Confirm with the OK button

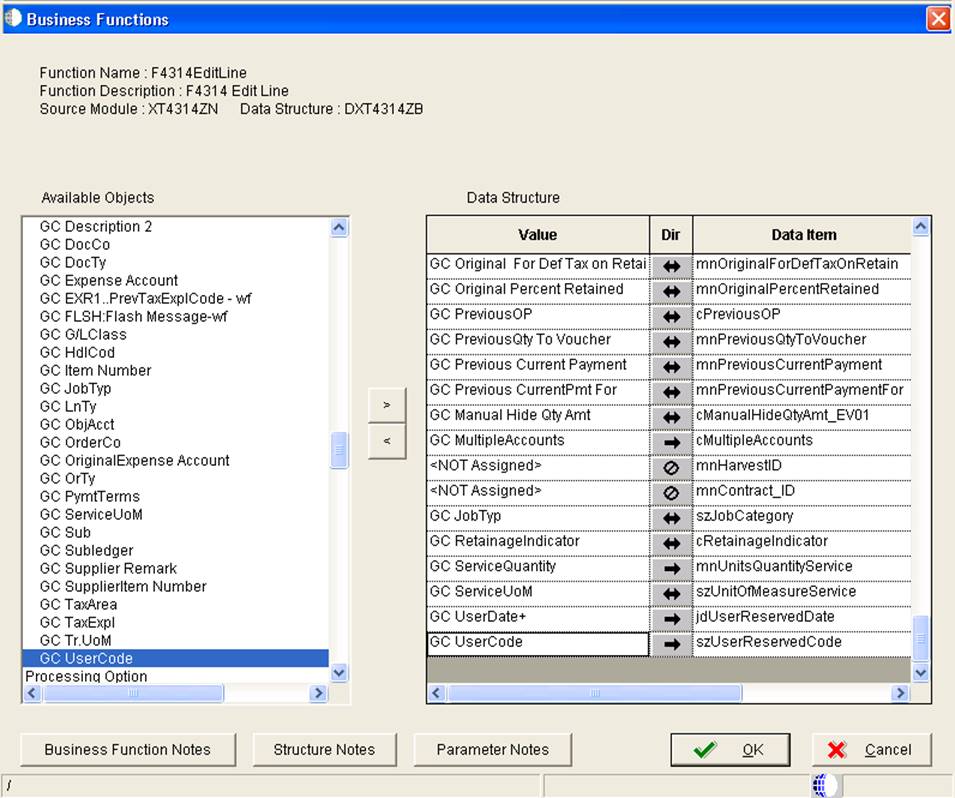click(730, 749)
